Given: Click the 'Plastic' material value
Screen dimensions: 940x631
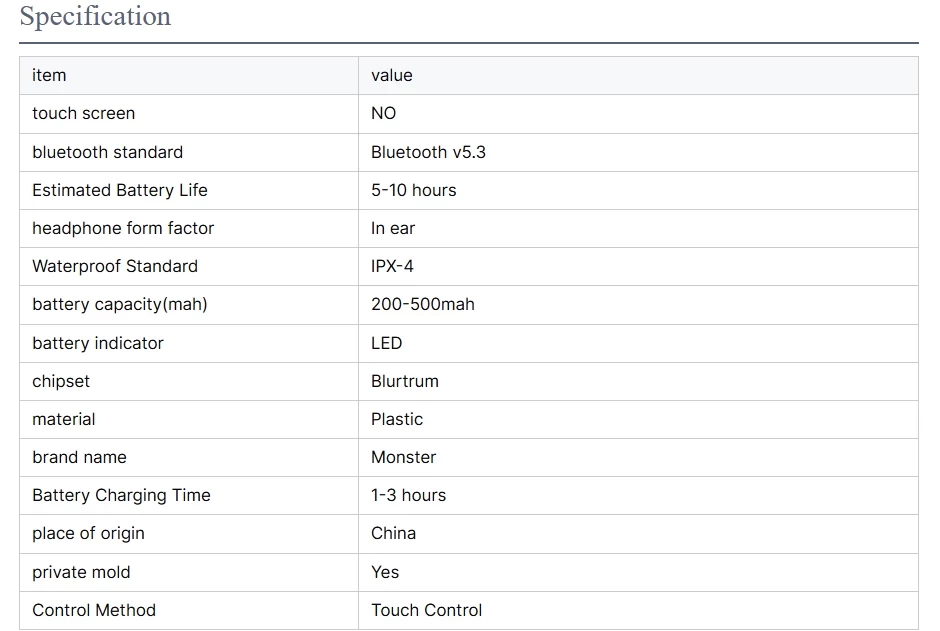Looking at the screenshot, I should click(x=396, y=419).
